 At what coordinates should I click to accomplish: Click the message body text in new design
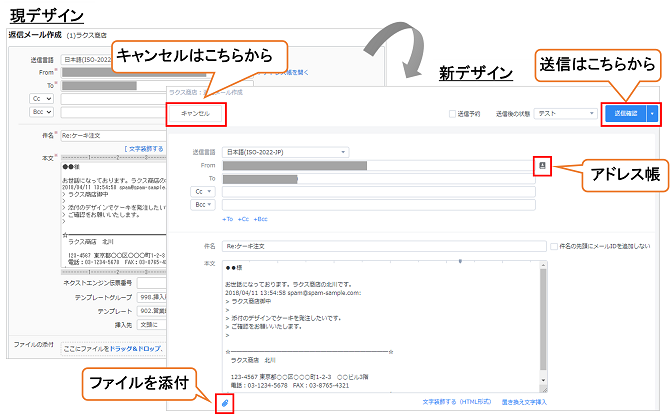pyautogui.click(x=380, y=327)
